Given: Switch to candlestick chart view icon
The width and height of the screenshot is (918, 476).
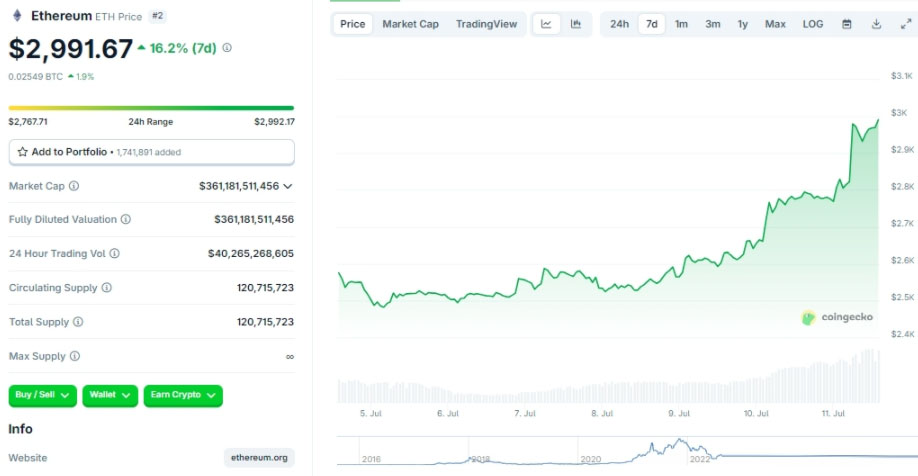Looking at the screenshot, I should pyautogui.click(x=576, y=24).
